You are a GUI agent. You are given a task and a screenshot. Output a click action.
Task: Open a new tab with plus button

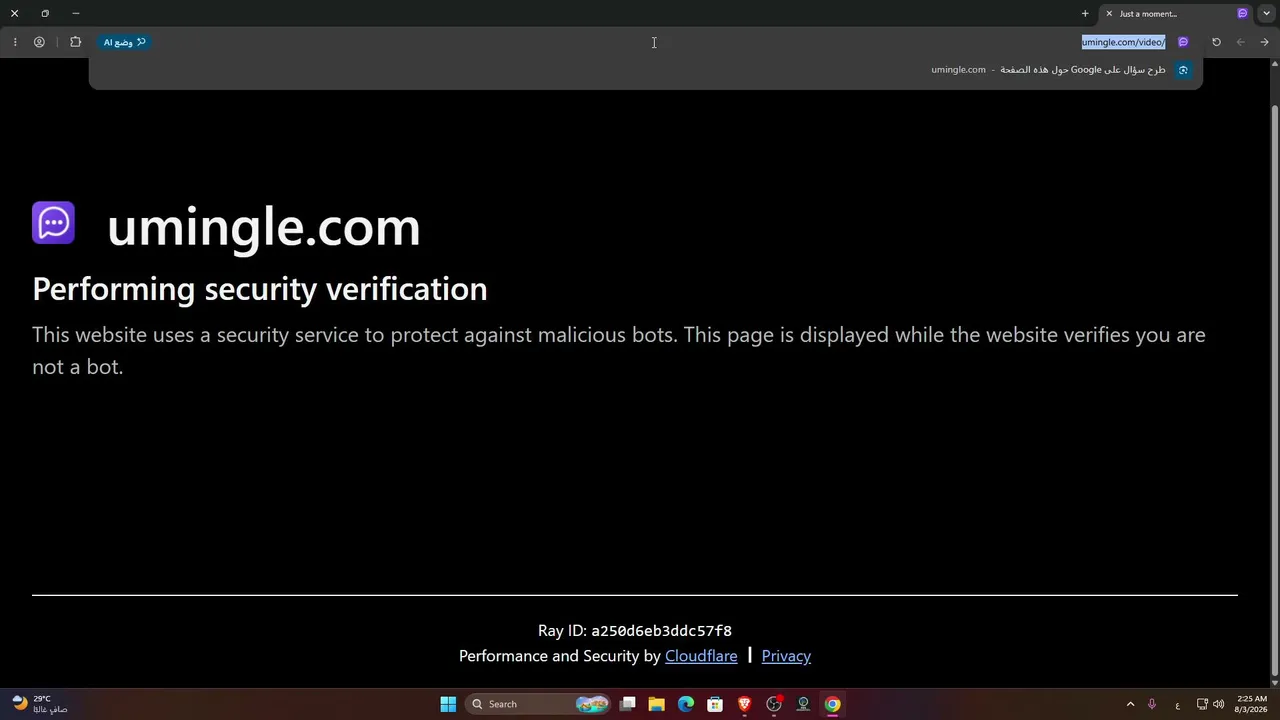tap(1085, 14)
